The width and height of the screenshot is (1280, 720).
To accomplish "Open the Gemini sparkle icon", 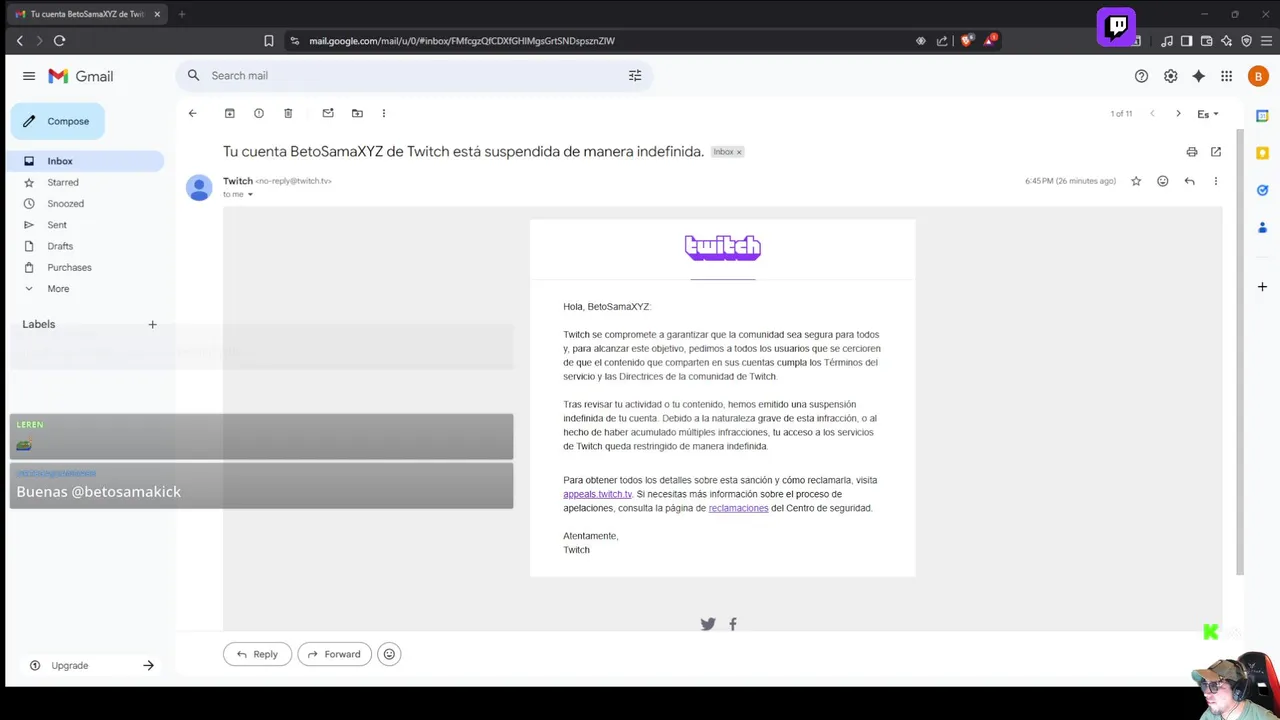I will [x=1198, y=76].
